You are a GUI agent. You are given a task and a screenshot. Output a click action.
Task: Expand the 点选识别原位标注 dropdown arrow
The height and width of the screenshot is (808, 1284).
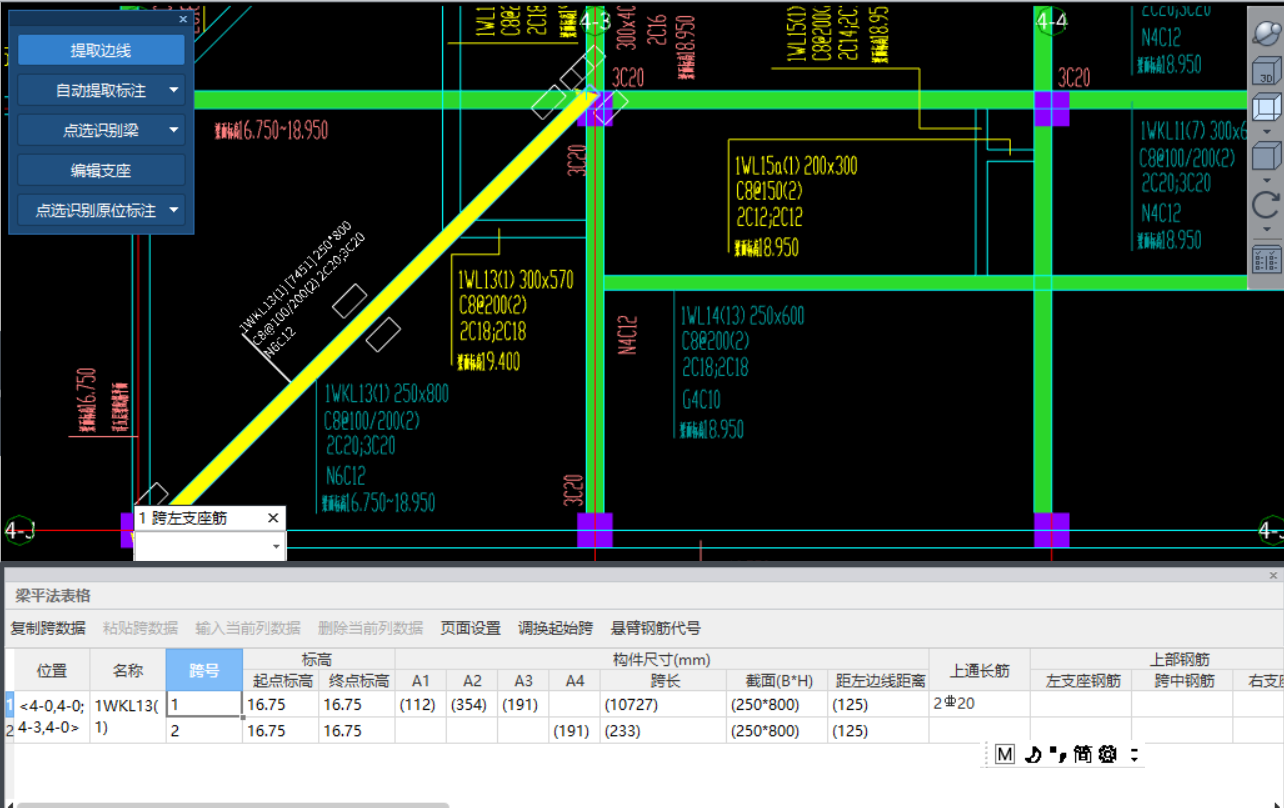coord(174,210)
